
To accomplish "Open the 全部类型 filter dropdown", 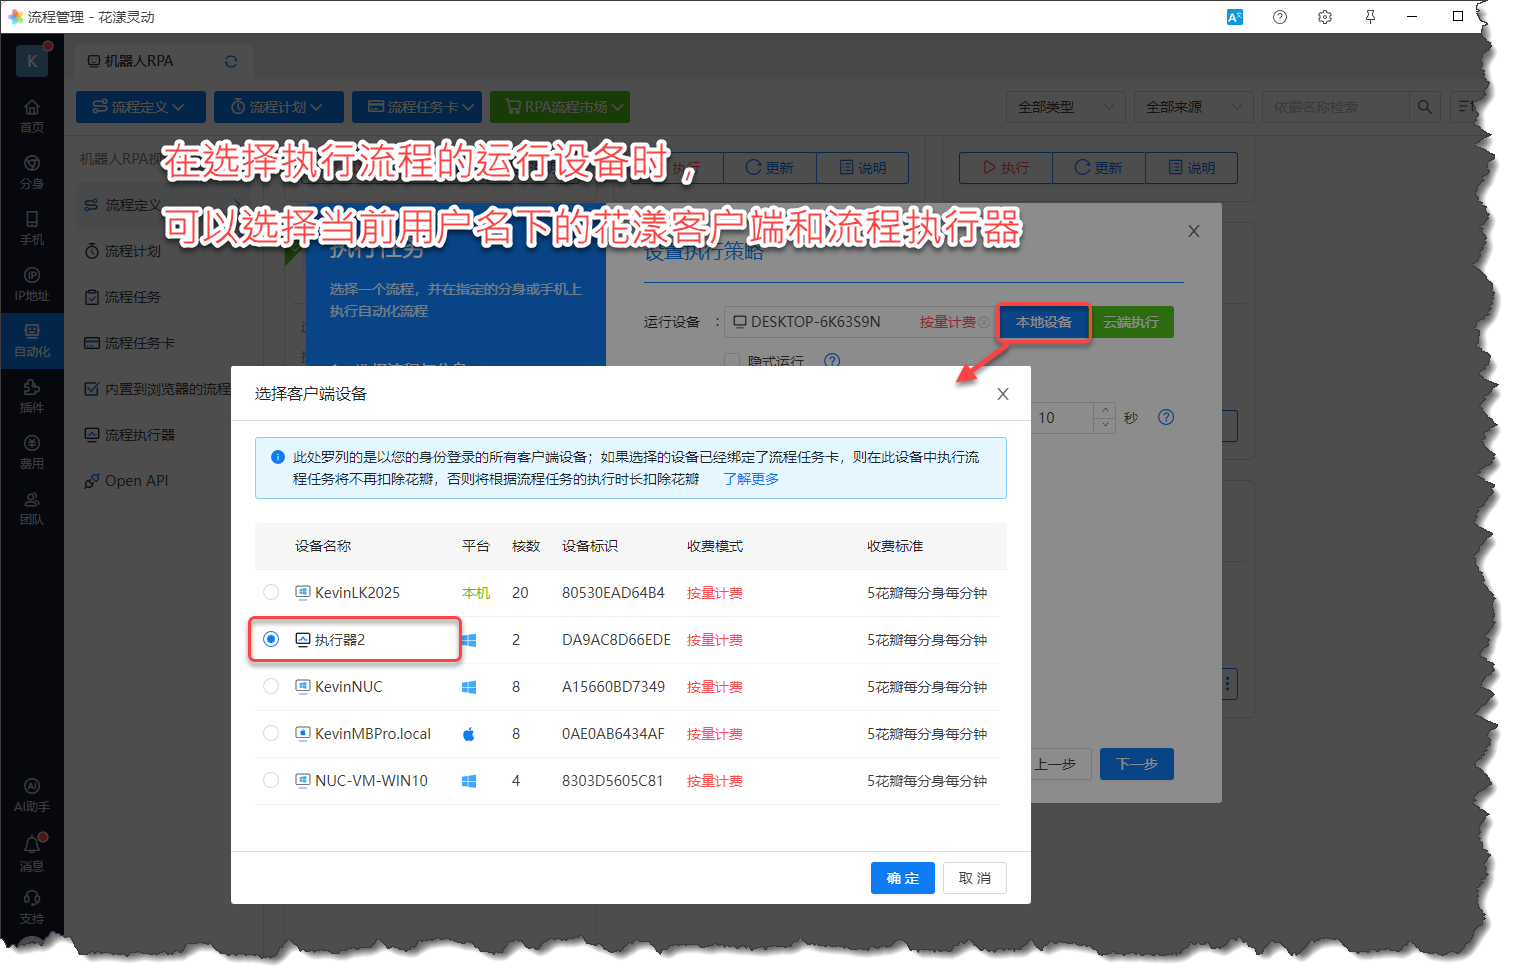I will click(1065, 107).
